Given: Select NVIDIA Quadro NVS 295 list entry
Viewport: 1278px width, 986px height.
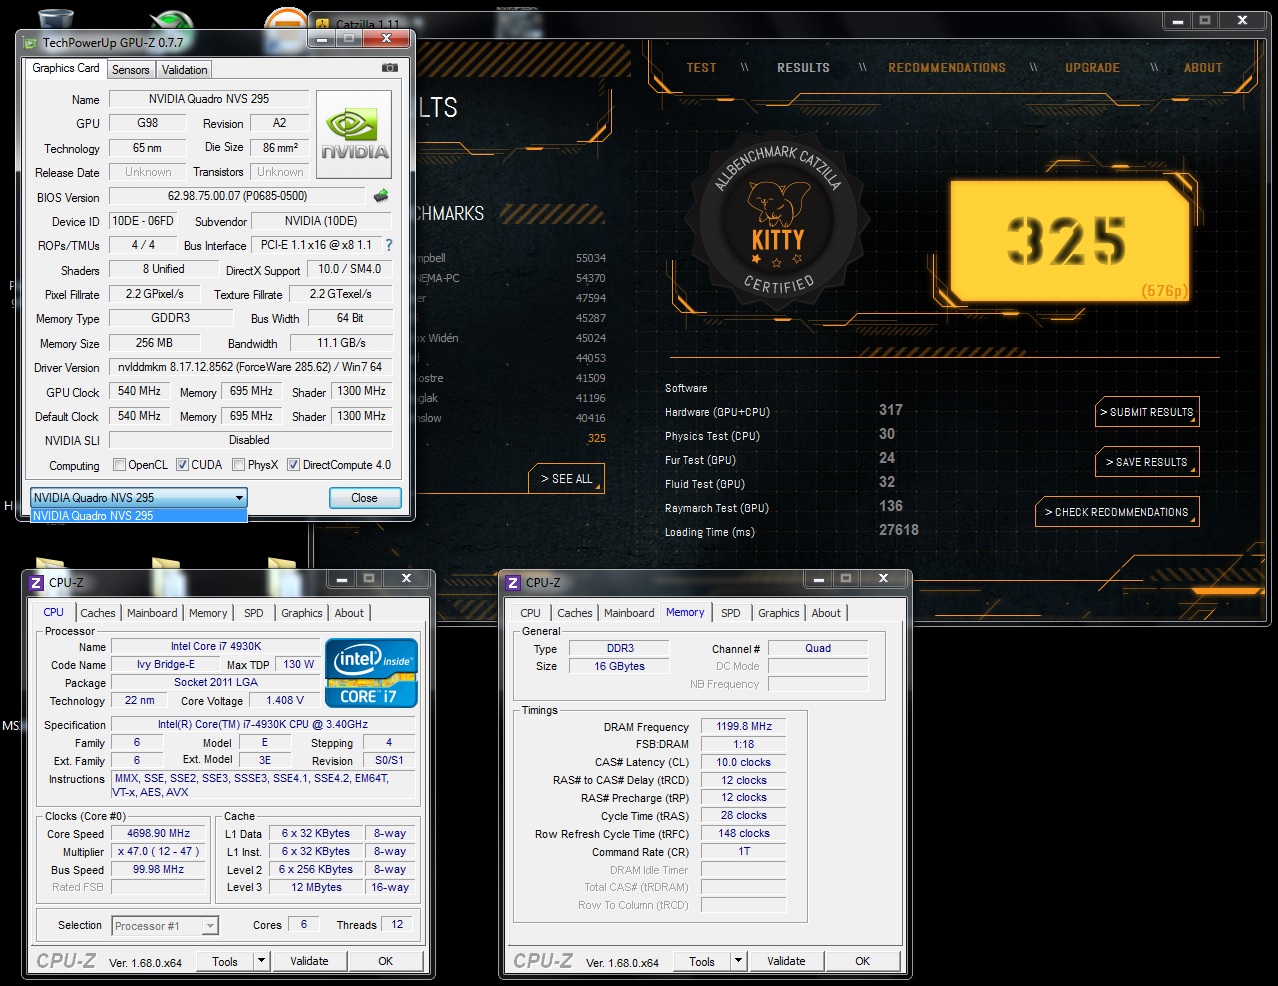Looking at the screenshot, I should [139, 516].
